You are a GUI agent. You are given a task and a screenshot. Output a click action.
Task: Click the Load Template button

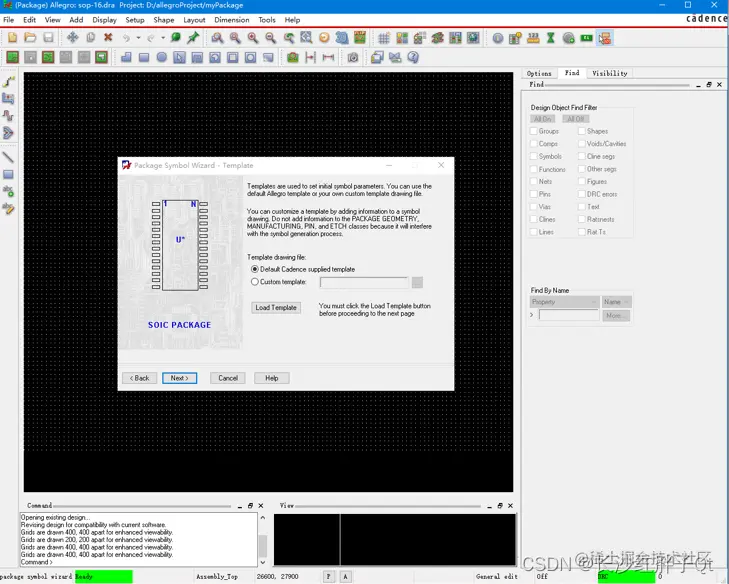click(276, 307)
